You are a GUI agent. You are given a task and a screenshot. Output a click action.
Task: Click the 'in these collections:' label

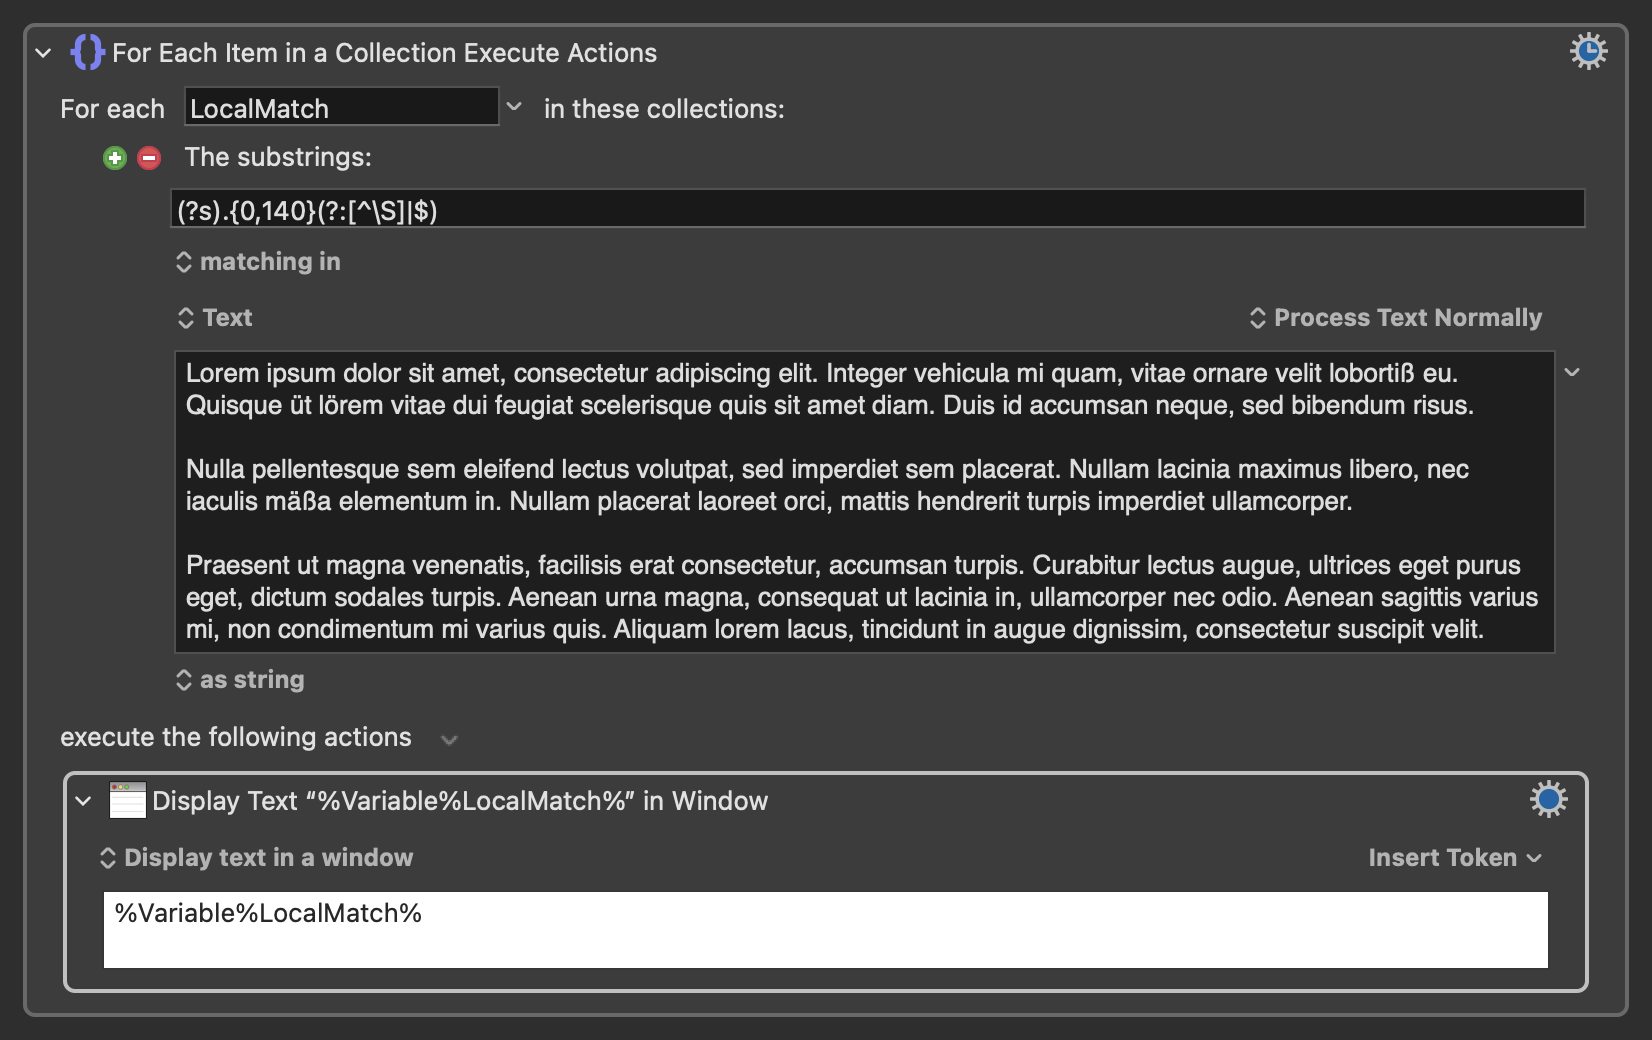coord(664,109)
